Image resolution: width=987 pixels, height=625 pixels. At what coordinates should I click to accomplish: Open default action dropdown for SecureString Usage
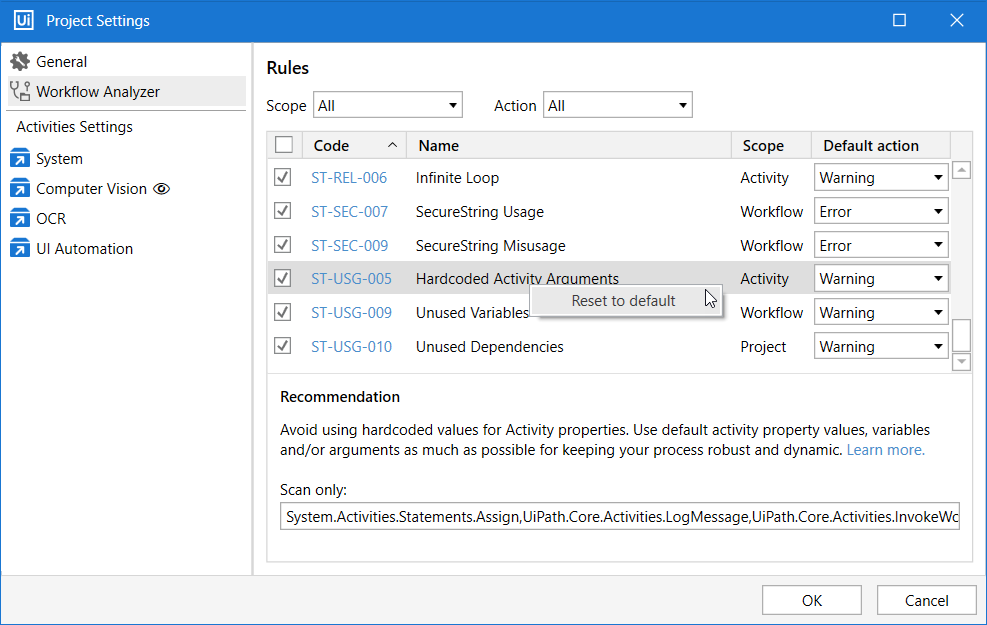(x=880, y=212)
